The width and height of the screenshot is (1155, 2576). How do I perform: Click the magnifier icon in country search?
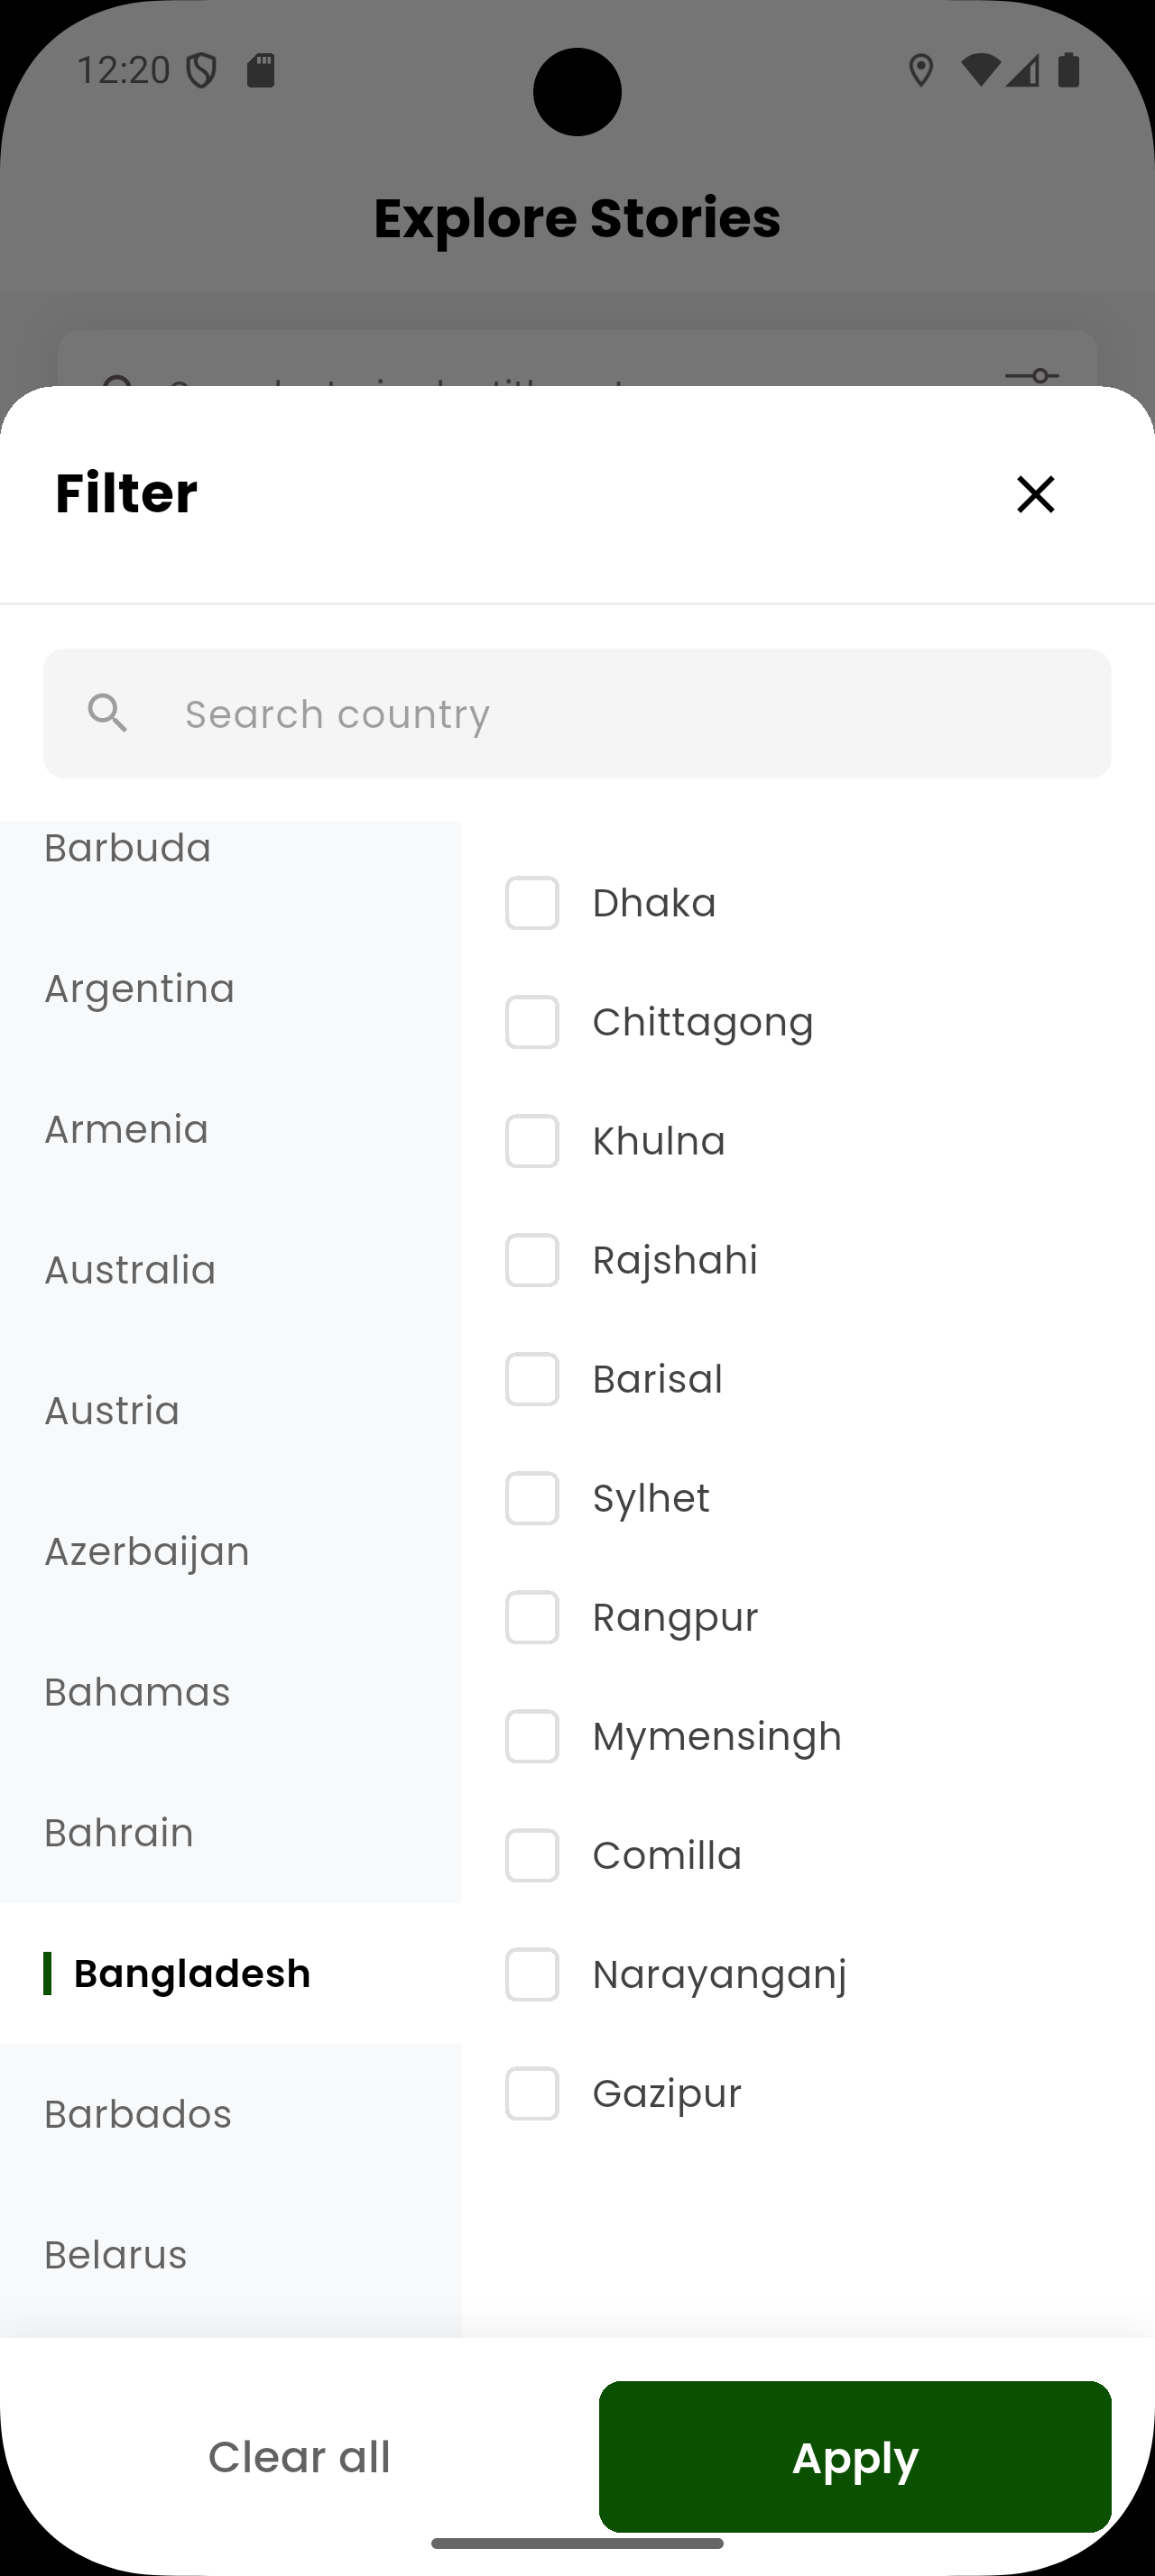[108, 714]
